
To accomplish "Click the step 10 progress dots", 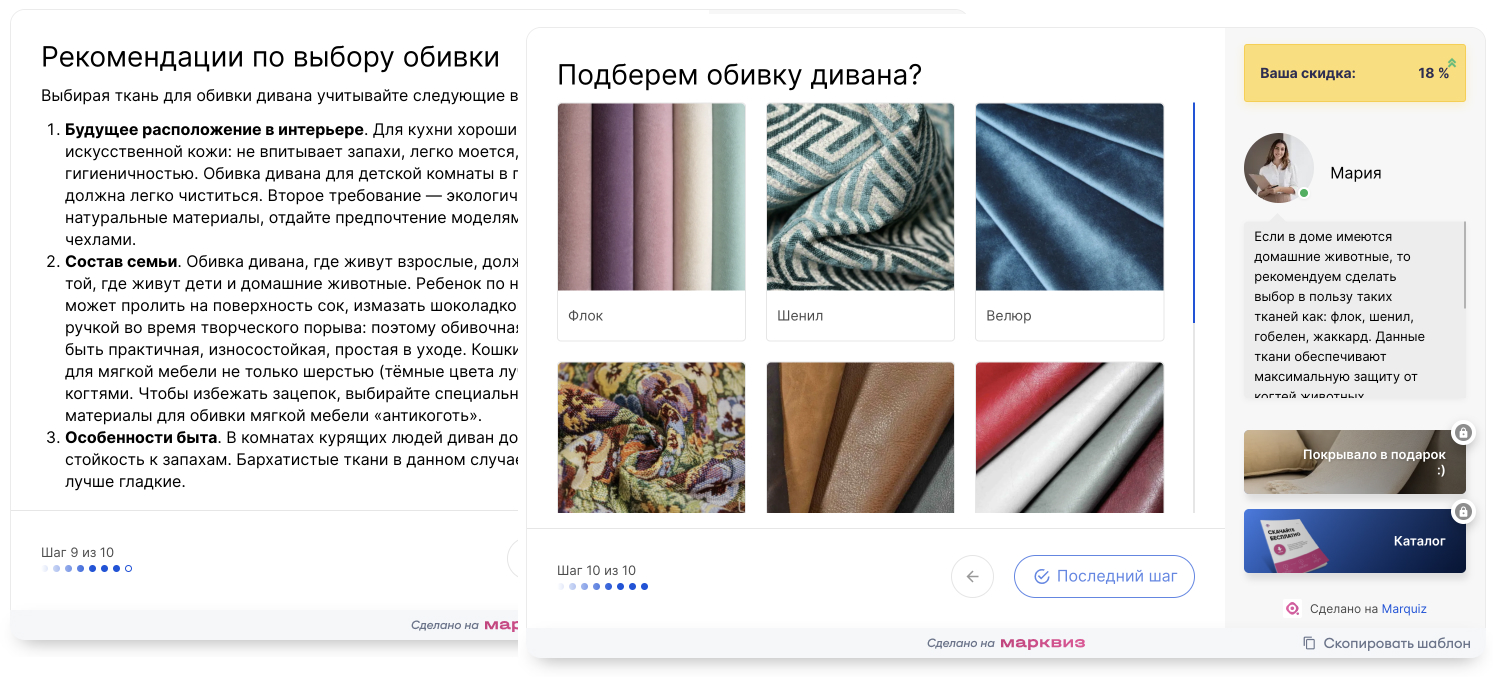I will click(603, 587).
